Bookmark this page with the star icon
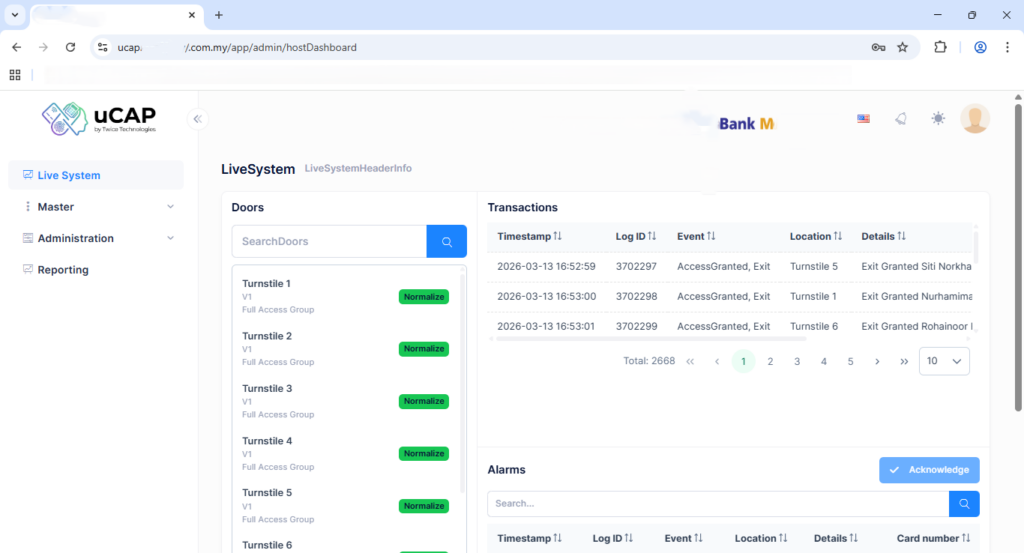Viewport: 1024px width, 553px height. (x=902, y=47)
